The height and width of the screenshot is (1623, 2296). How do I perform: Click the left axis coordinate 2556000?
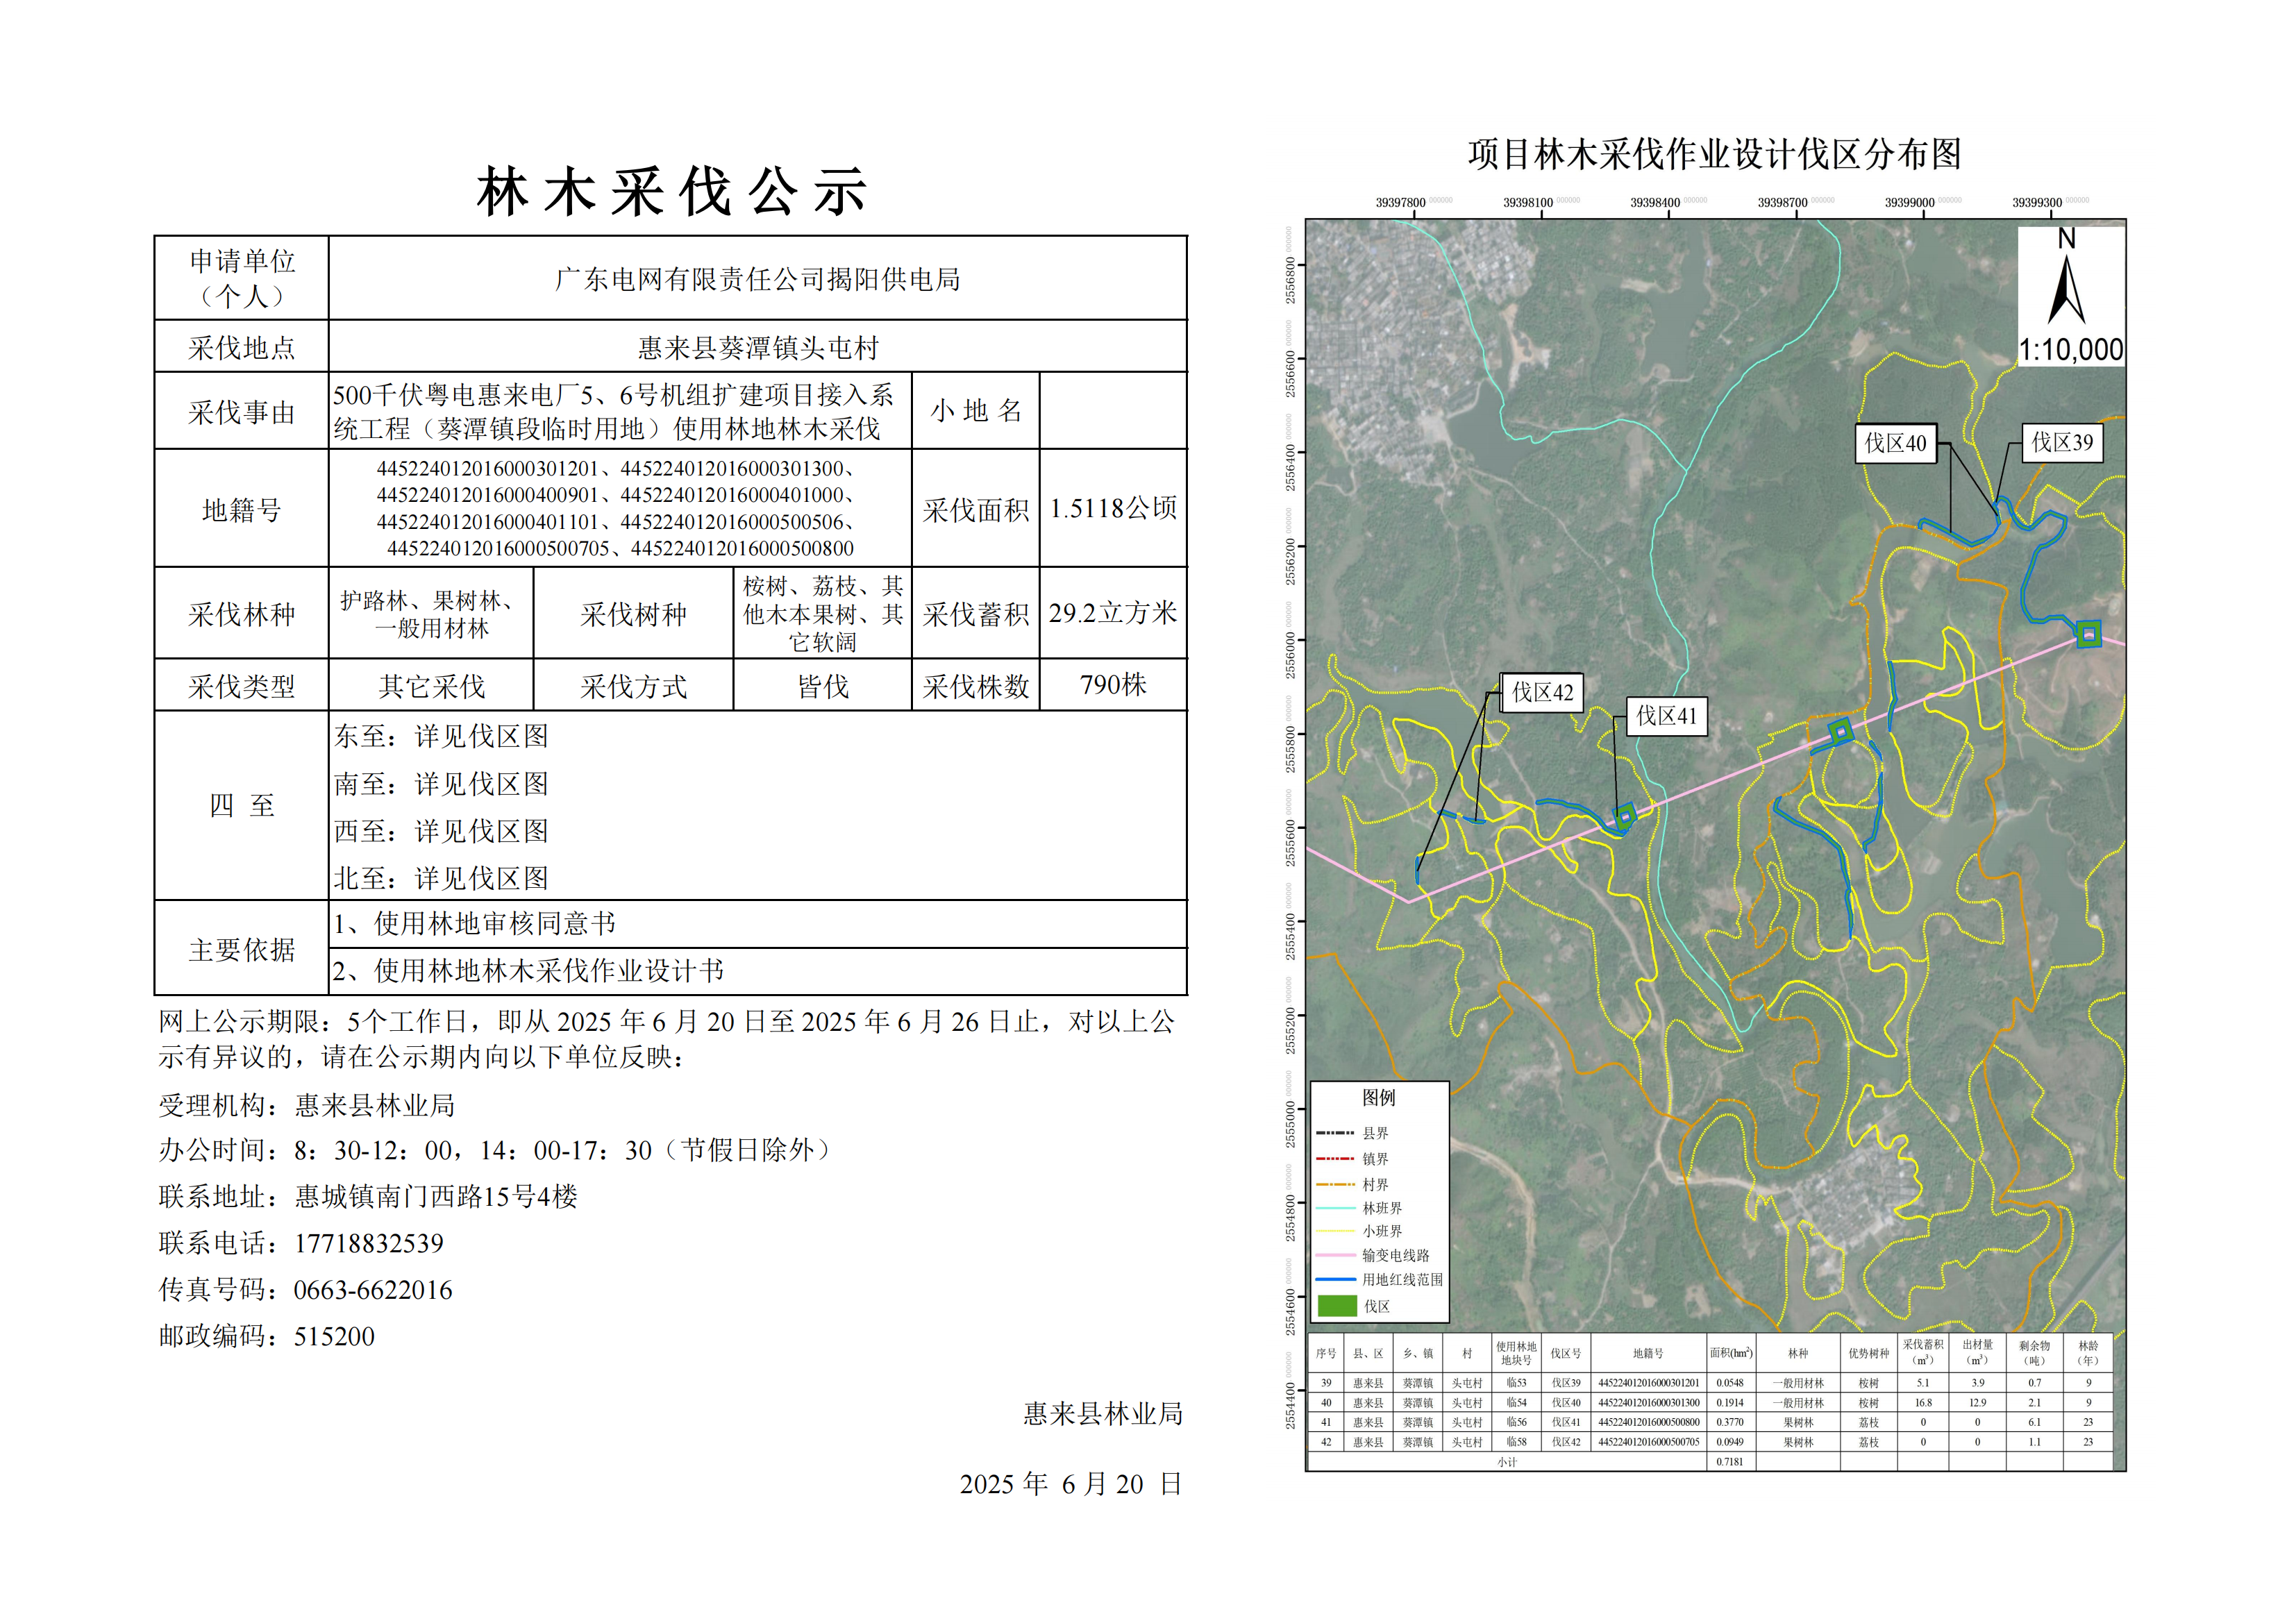[x=1290, y=656]
